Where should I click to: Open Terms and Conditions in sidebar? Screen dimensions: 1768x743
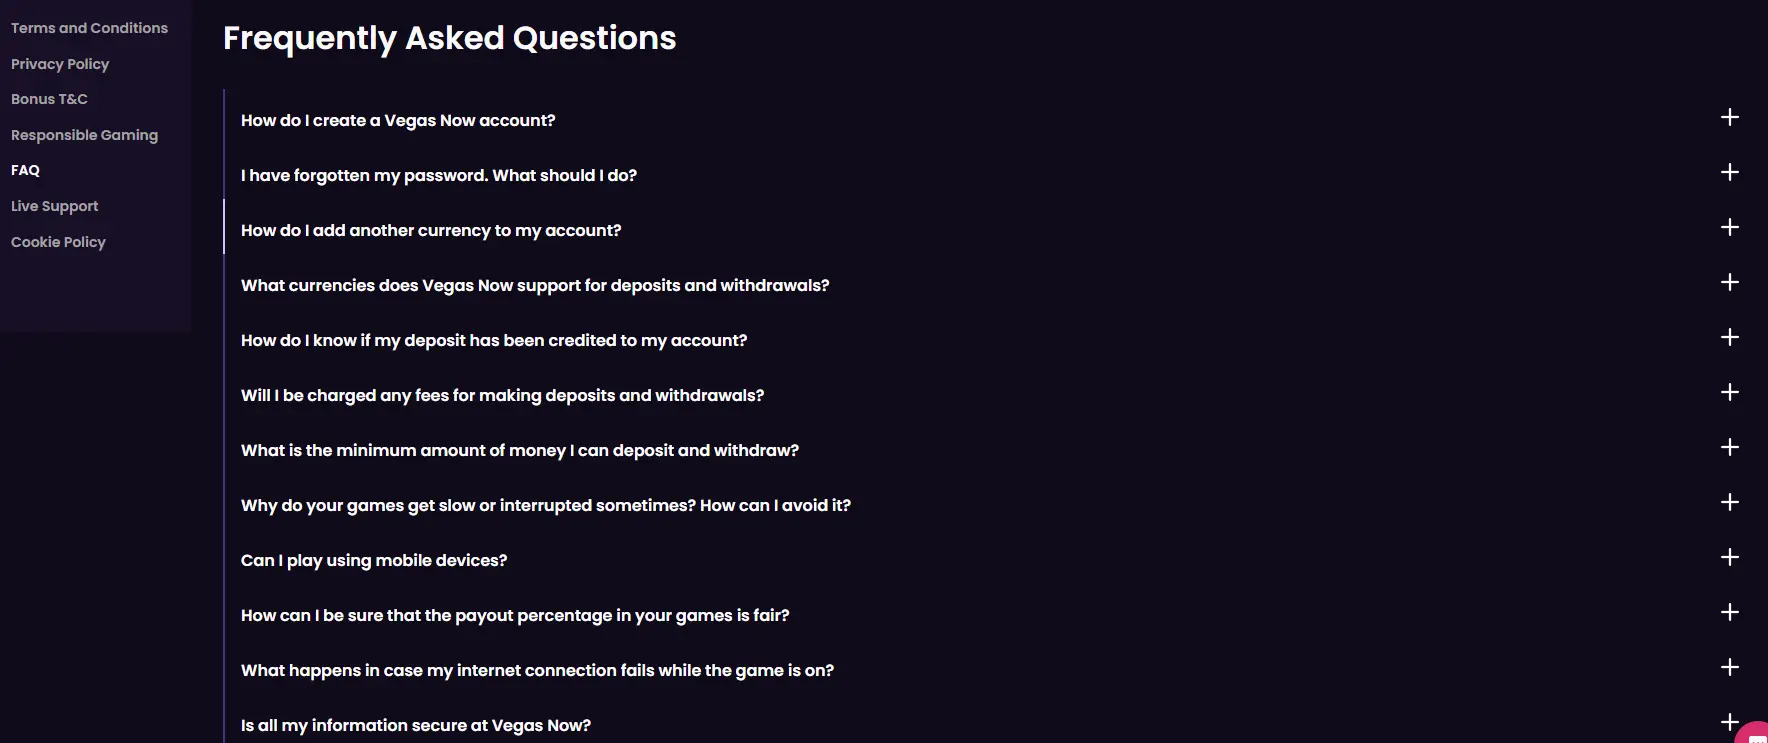click(x=89, y=28)
